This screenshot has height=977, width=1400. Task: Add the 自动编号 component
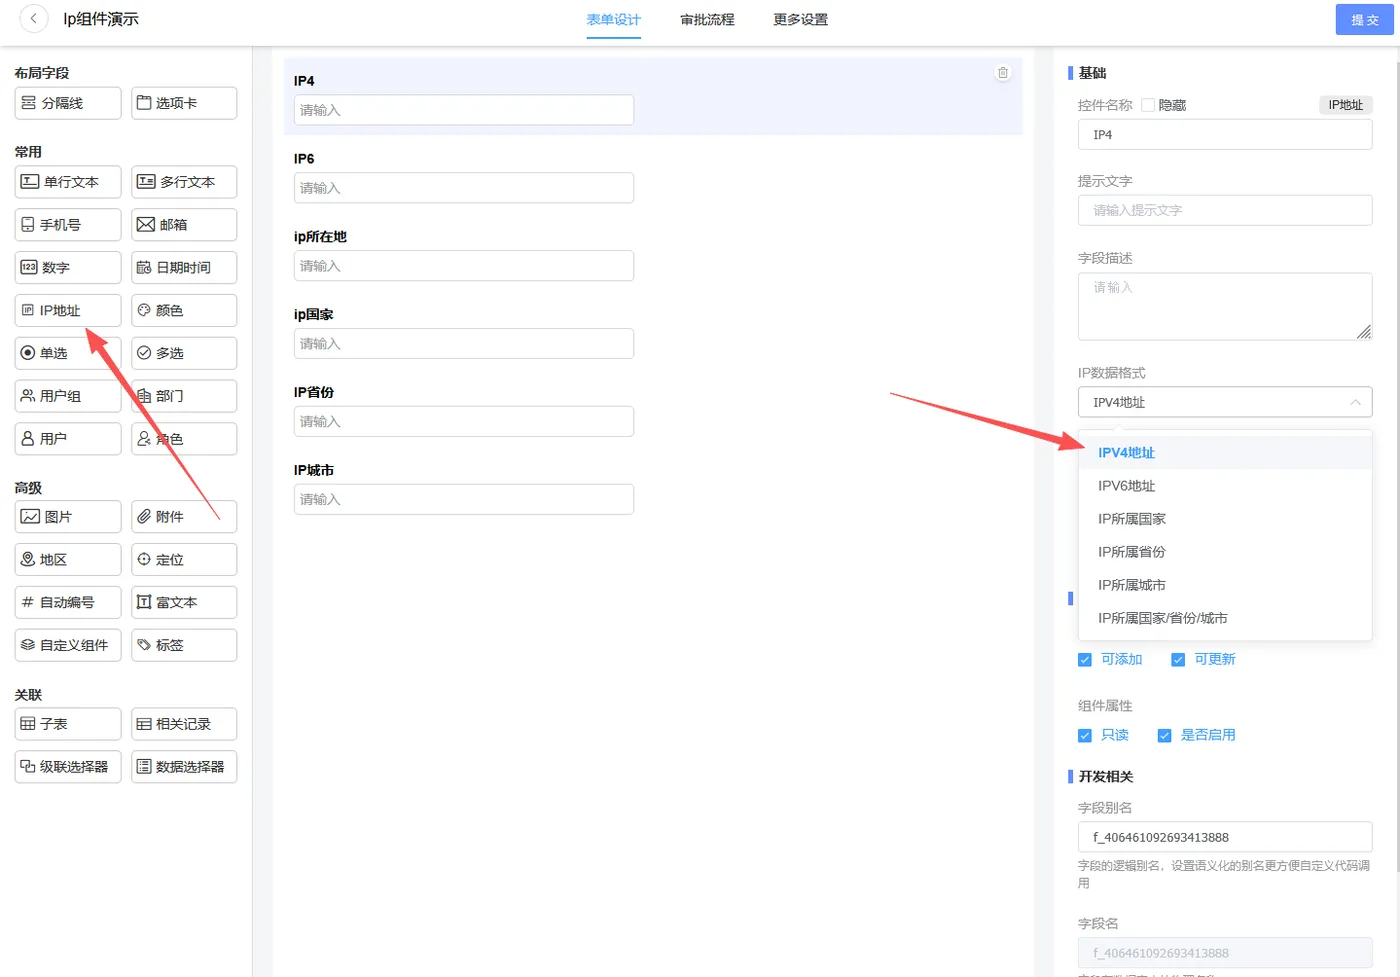(68, 603)
